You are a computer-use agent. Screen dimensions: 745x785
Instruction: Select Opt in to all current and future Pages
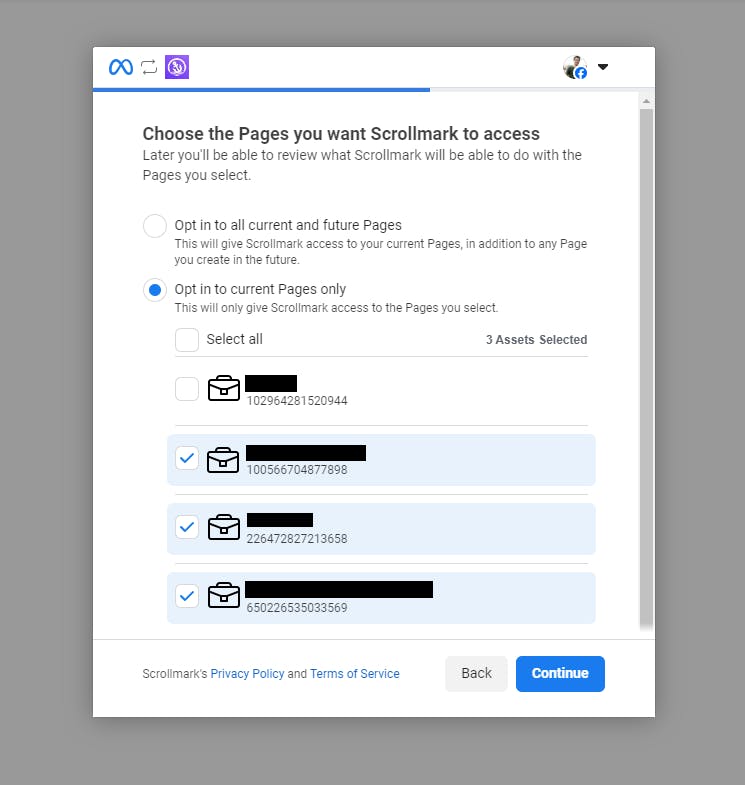tap(155, 226)
